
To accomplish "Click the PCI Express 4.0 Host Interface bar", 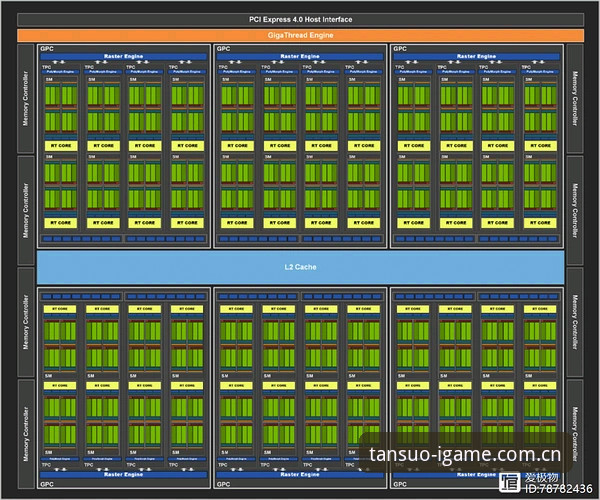I will [300, 20].
